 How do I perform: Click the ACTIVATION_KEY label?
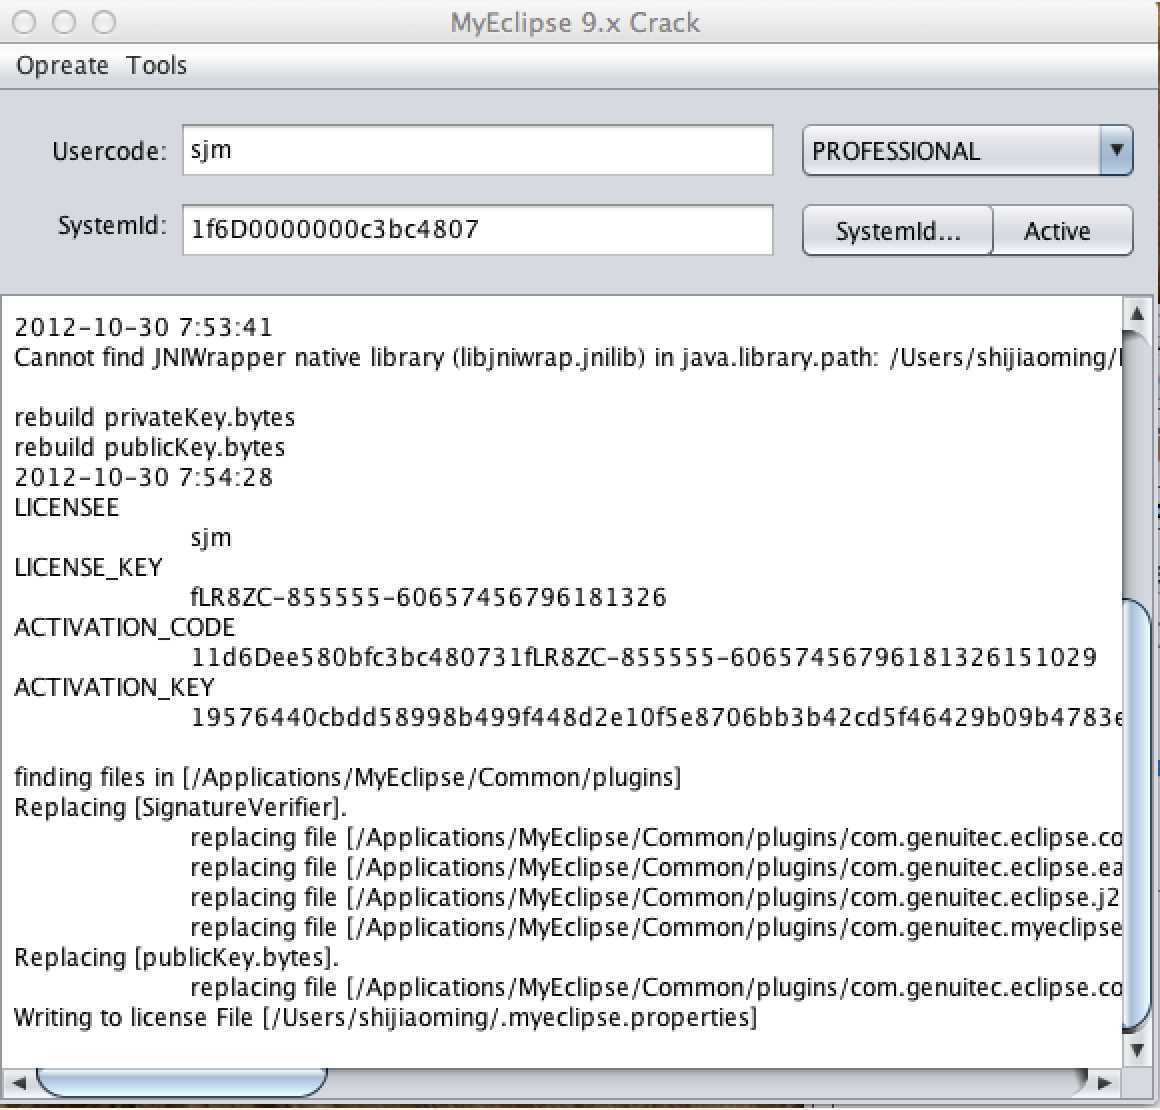coord(114,687)
